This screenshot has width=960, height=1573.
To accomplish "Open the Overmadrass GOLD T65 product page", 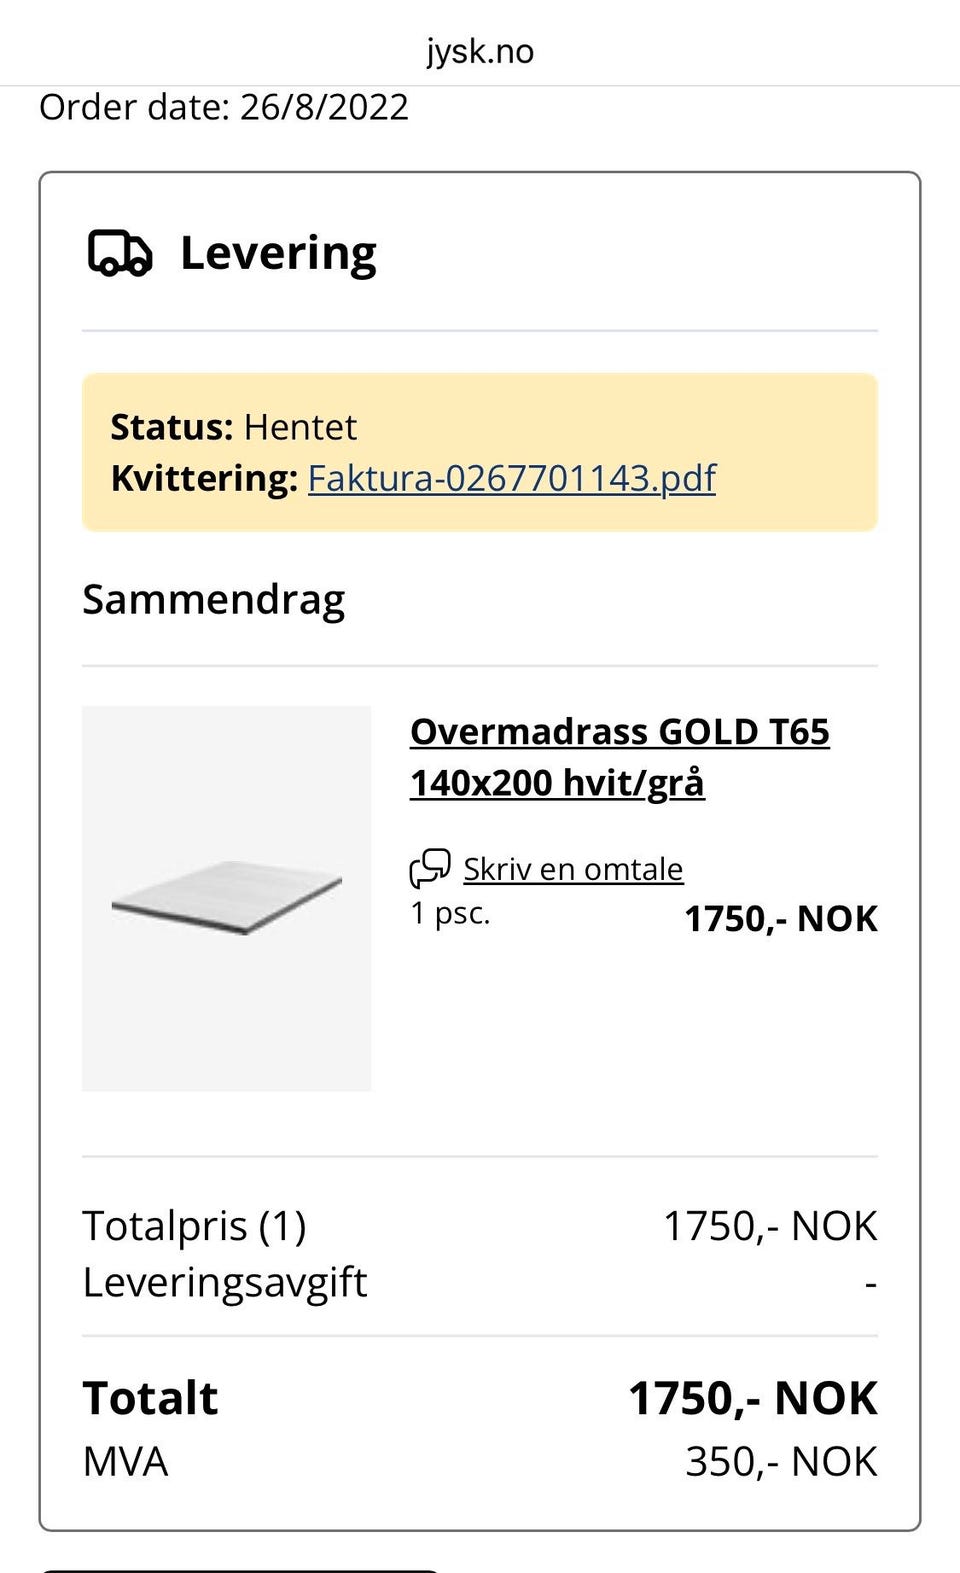I will coord(621,732).
